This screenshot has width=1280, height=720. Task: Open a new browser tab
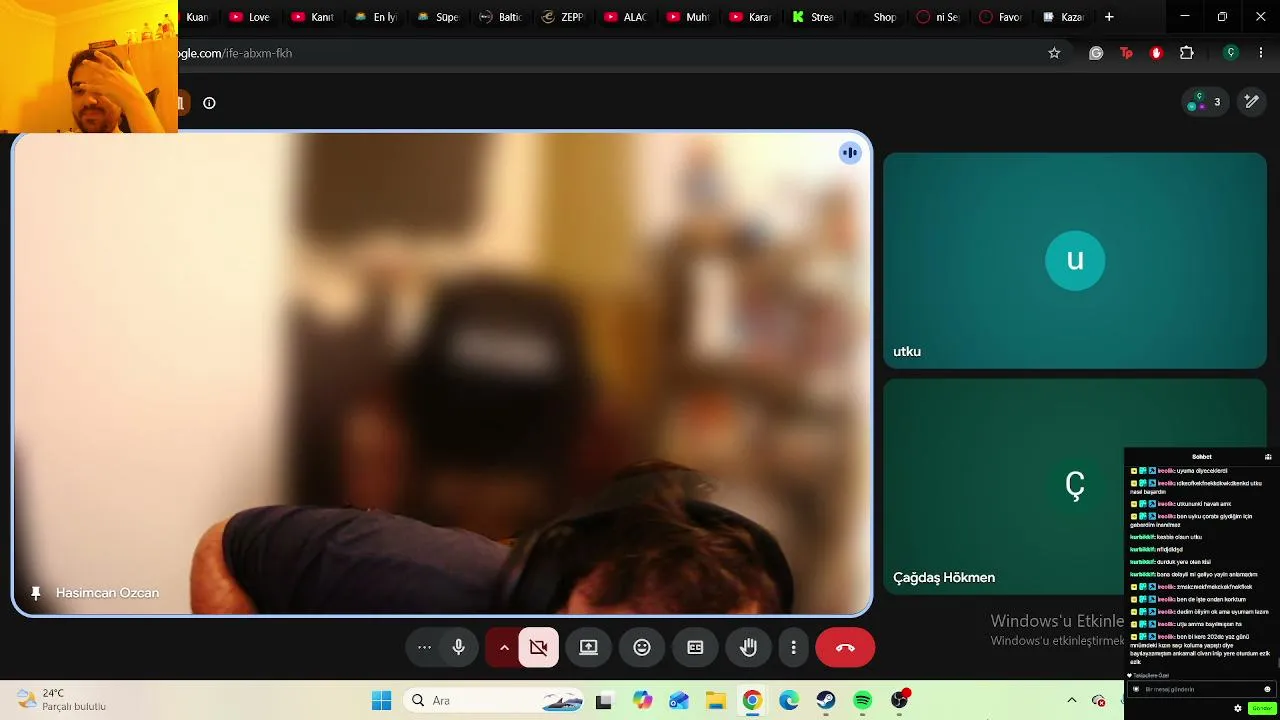point(1109,17)
